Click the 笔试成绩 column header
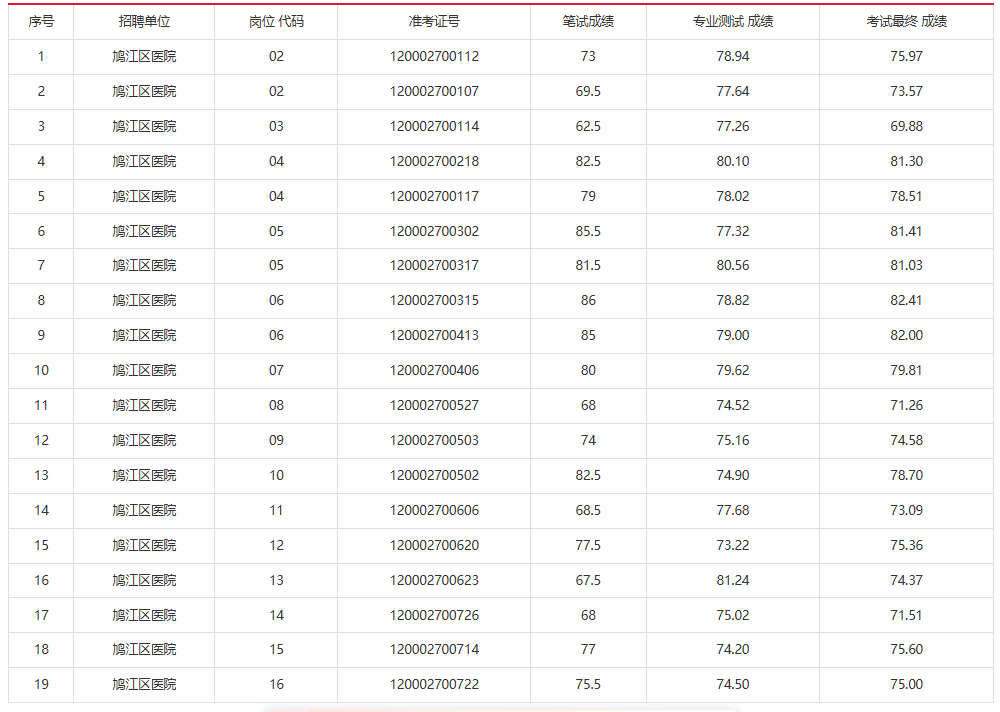This screenshot has width=1000, height=712. [588, 22]
